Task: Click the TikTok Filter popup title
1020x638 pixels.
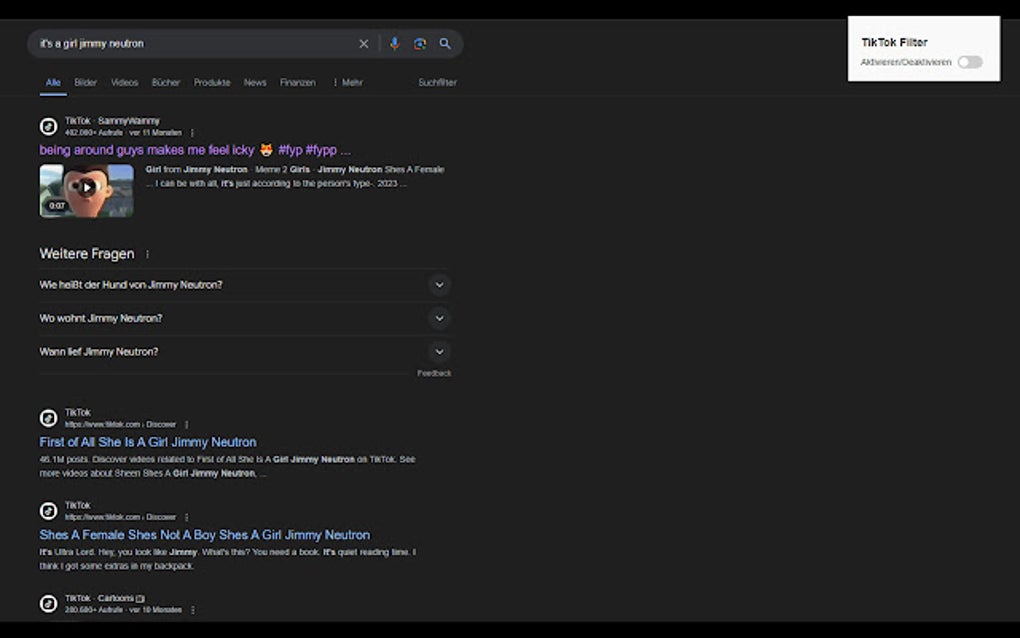Action: [x=894, y=42]
